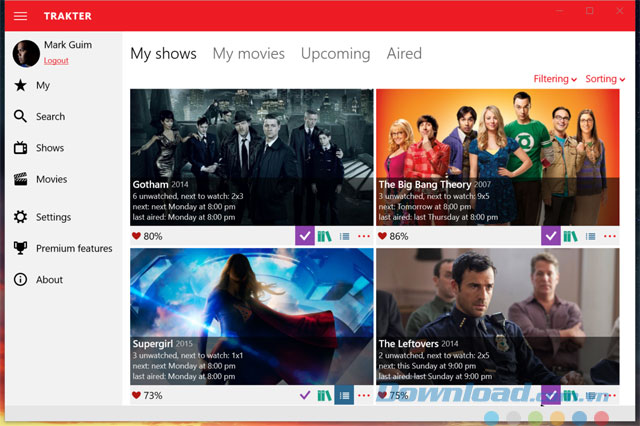Click collection books icon for The Big Bang Theory
Viewport: 640px width, 426px height.
571,236
